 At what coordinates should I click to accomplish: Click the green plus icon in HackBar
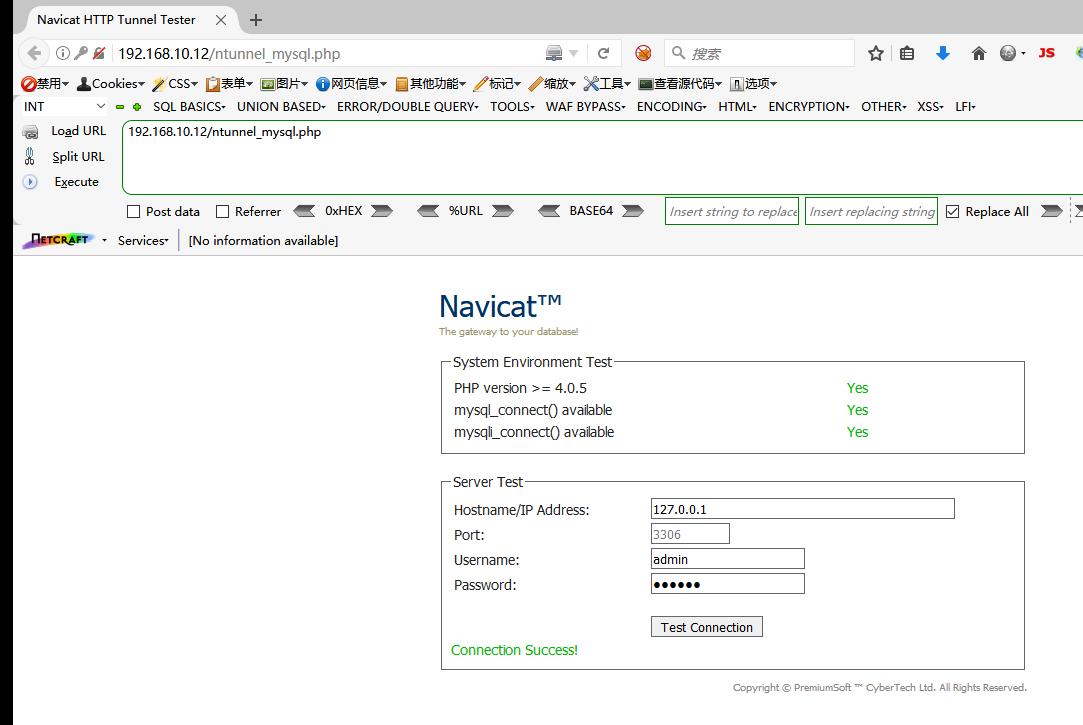point(137,107)
